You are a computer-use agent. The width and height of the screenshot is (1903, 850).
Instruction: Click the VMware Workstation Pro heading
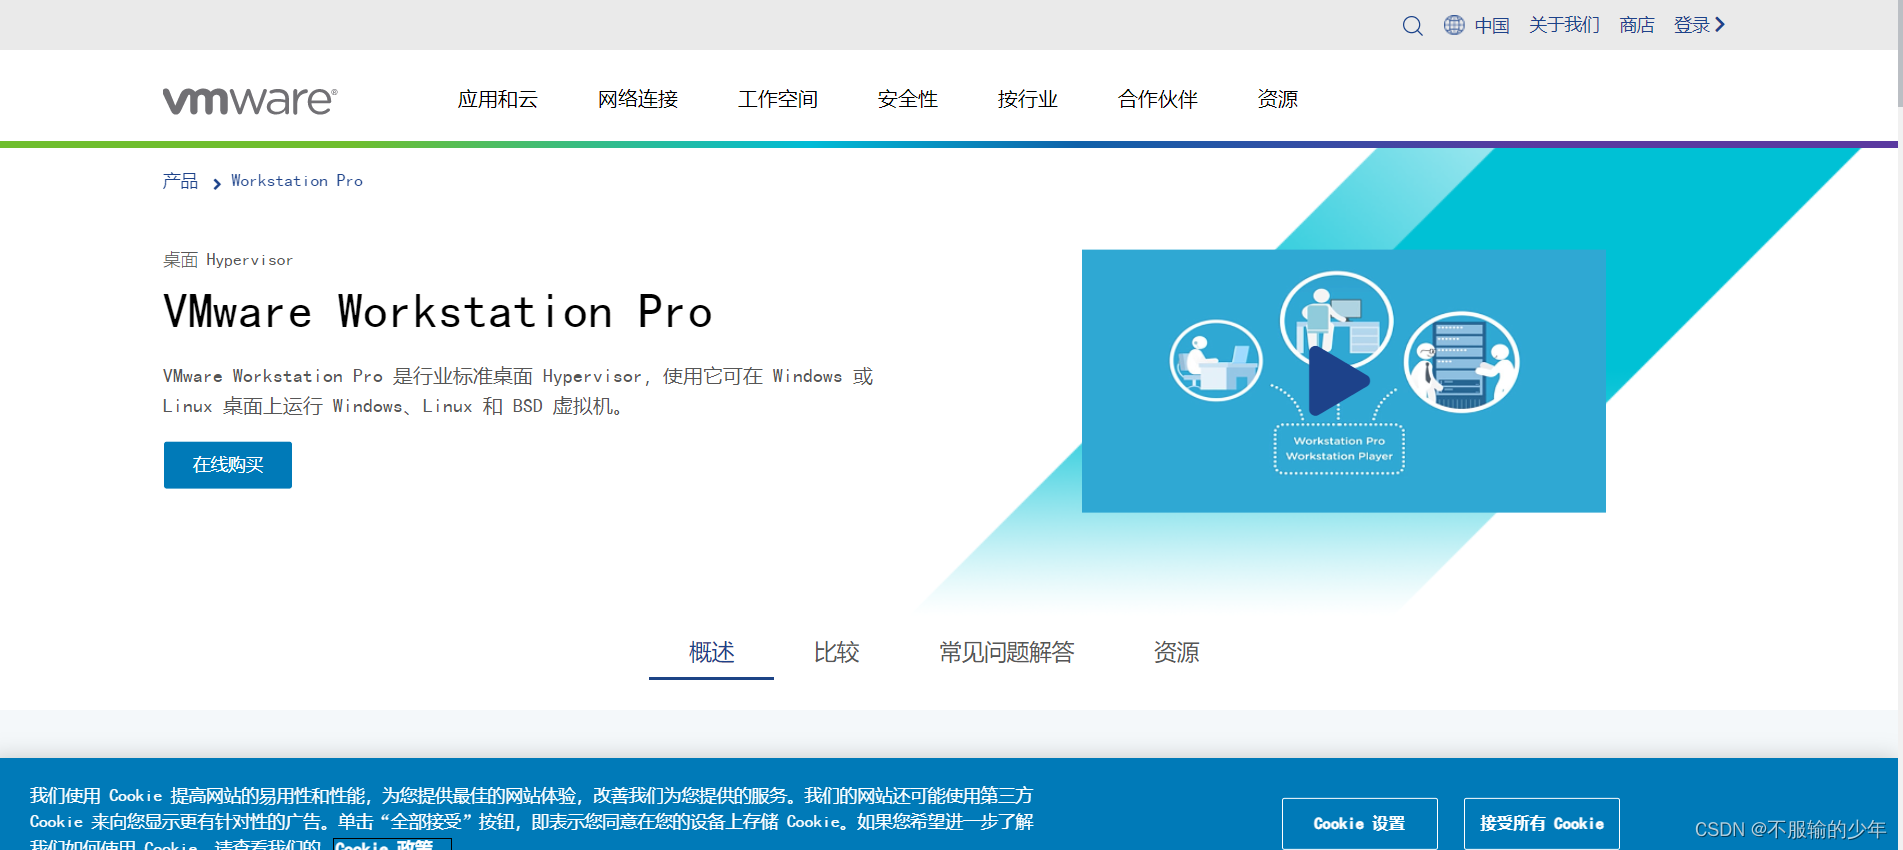(x=438, y=312)
